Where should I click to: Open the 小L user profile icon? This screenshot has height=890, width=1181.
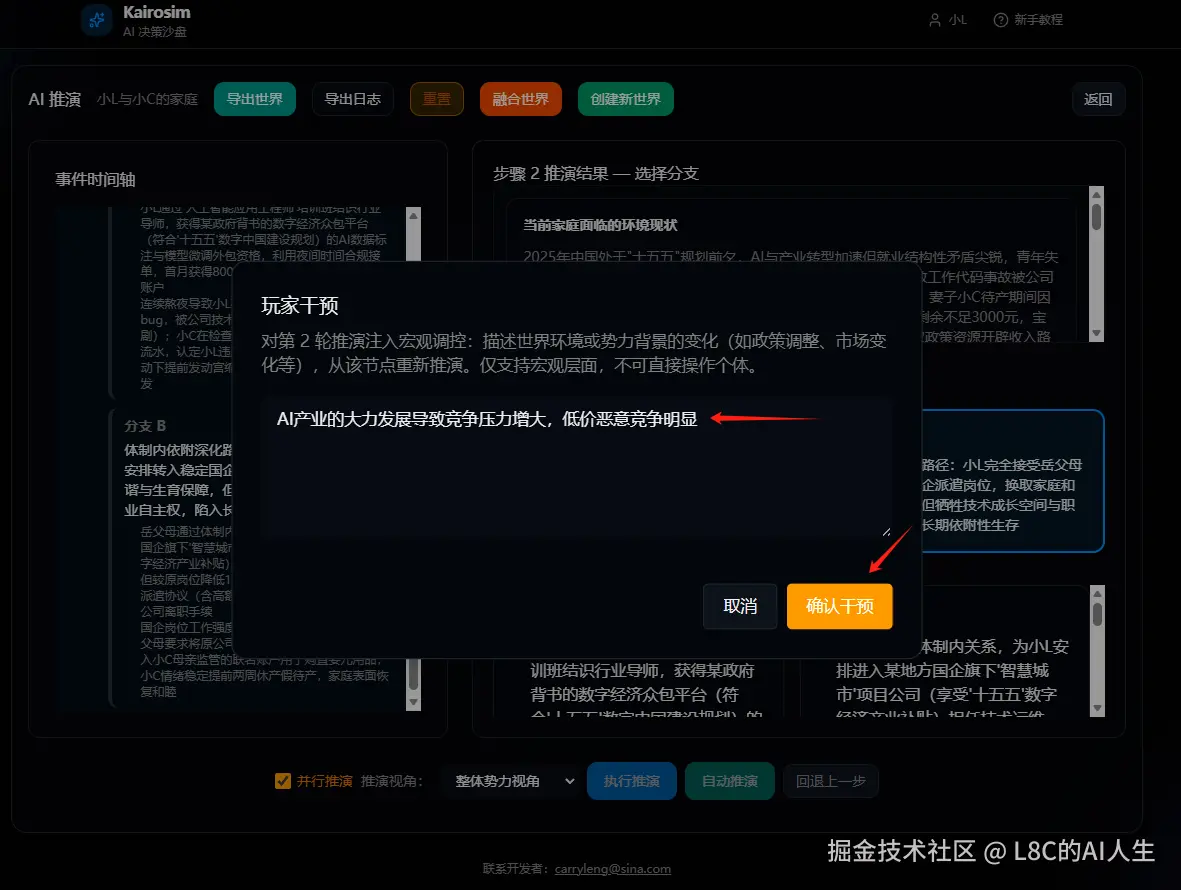(x=934, y=20)
